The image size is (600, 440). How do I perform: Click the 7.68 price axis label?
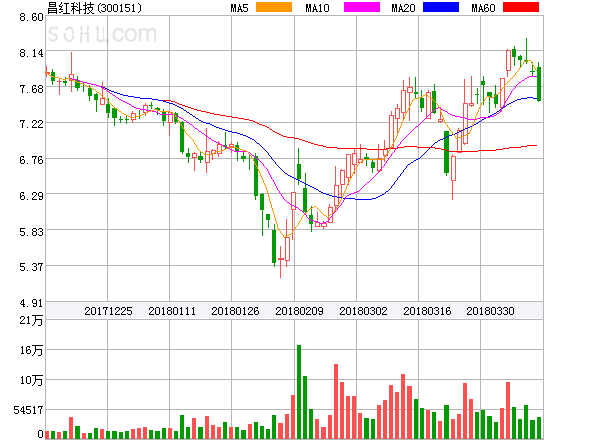pos(31,89)
